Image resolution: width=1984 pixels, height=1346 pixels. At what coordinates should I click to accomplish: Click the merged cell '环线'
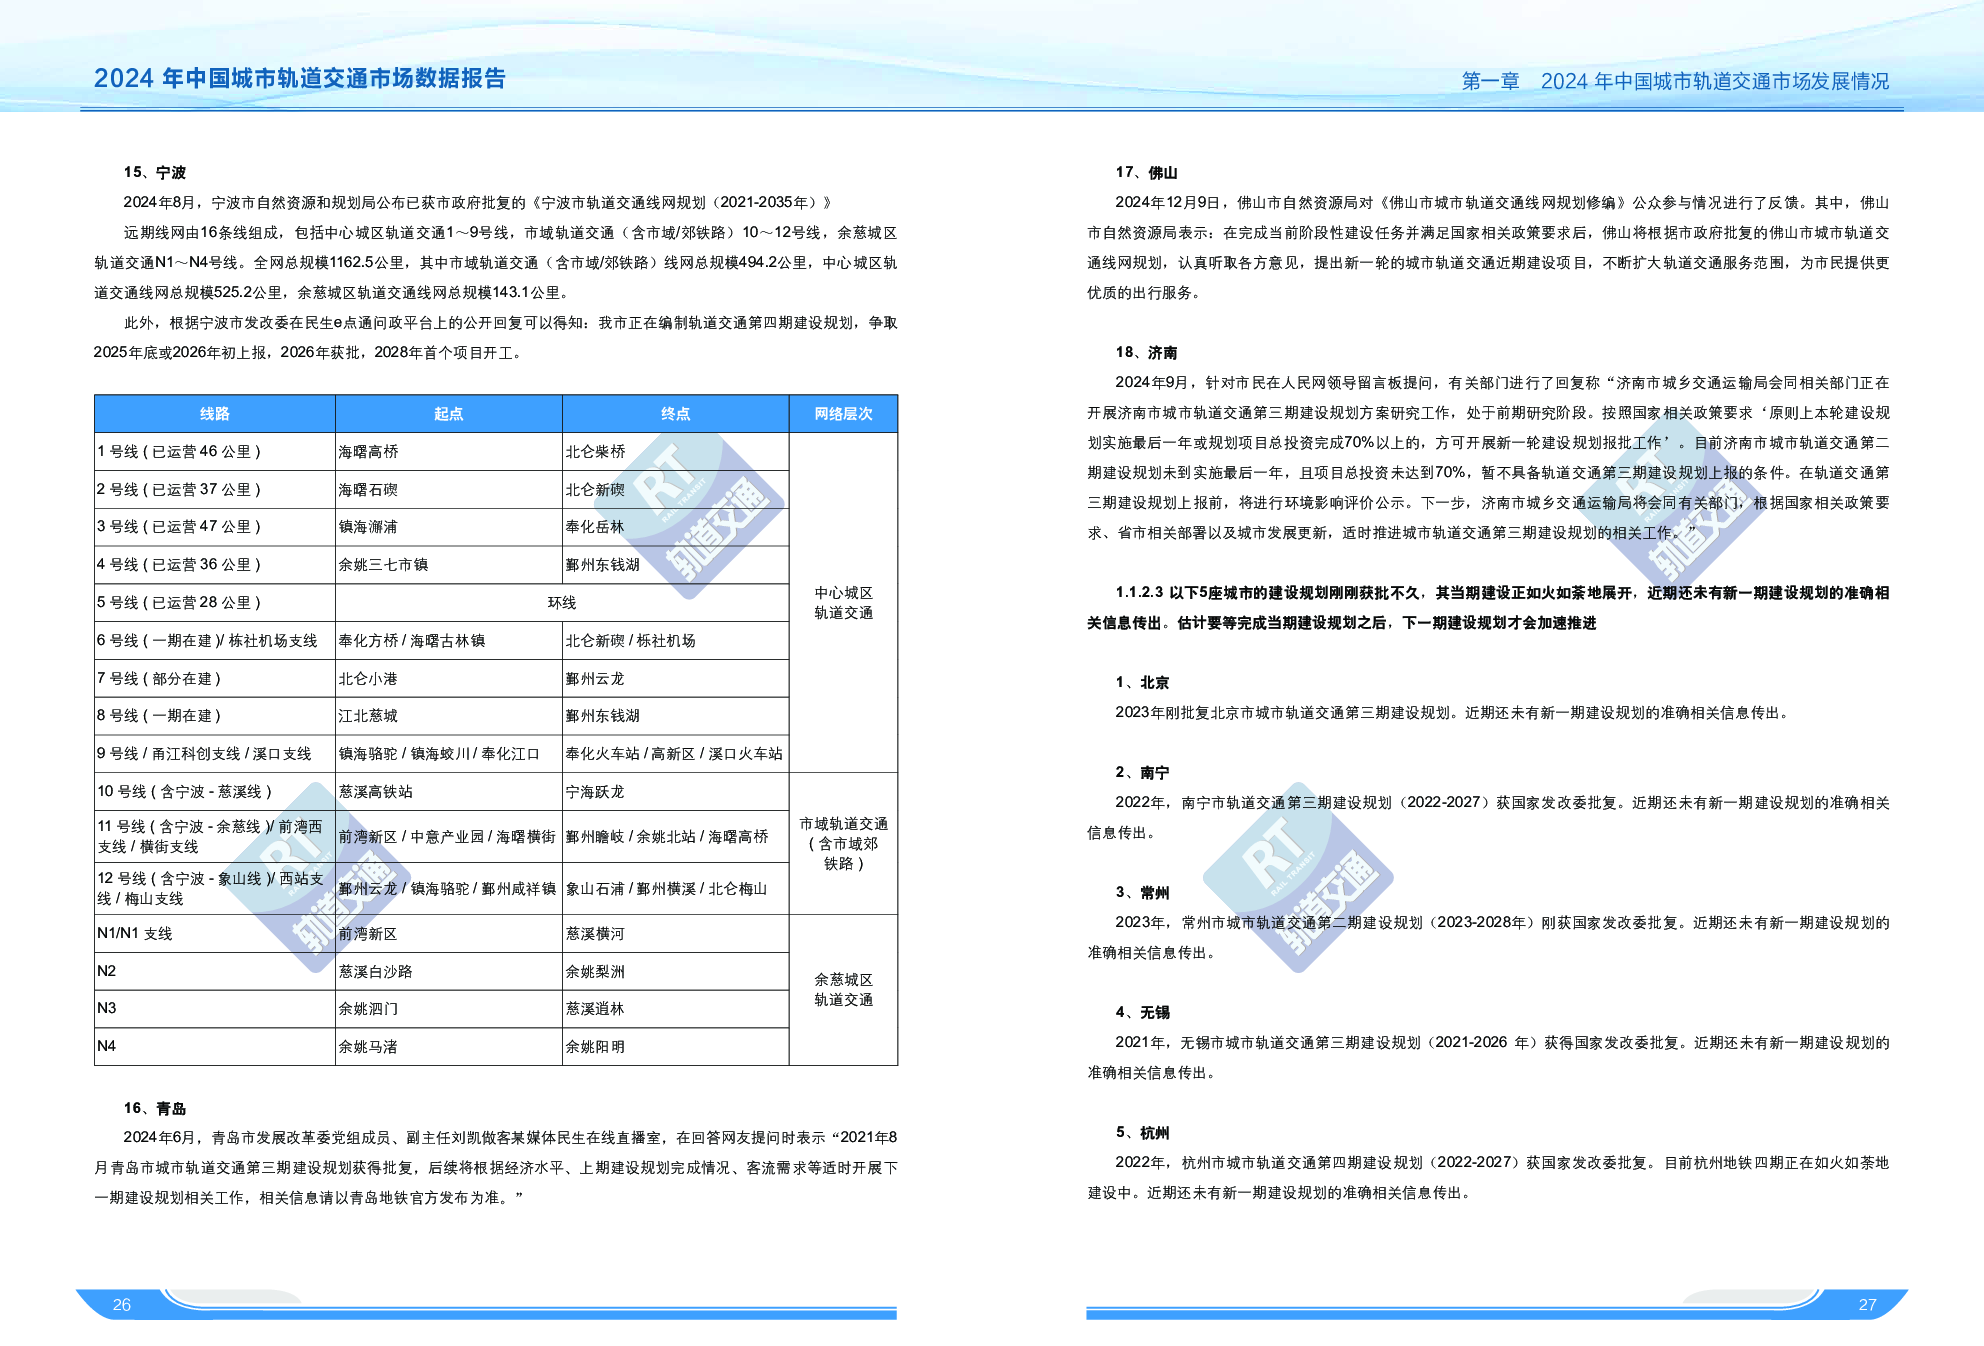562,602
